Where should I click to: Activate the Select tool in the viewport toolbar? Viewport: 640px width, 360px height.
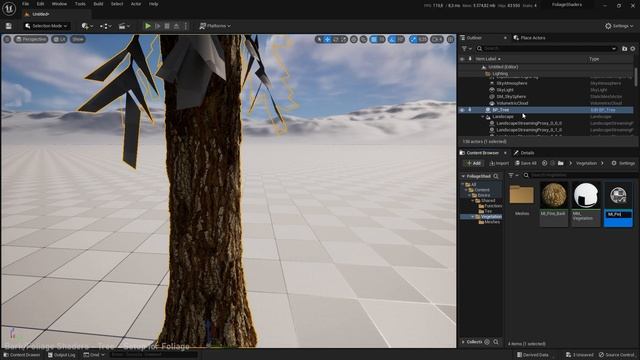[319, 40]
